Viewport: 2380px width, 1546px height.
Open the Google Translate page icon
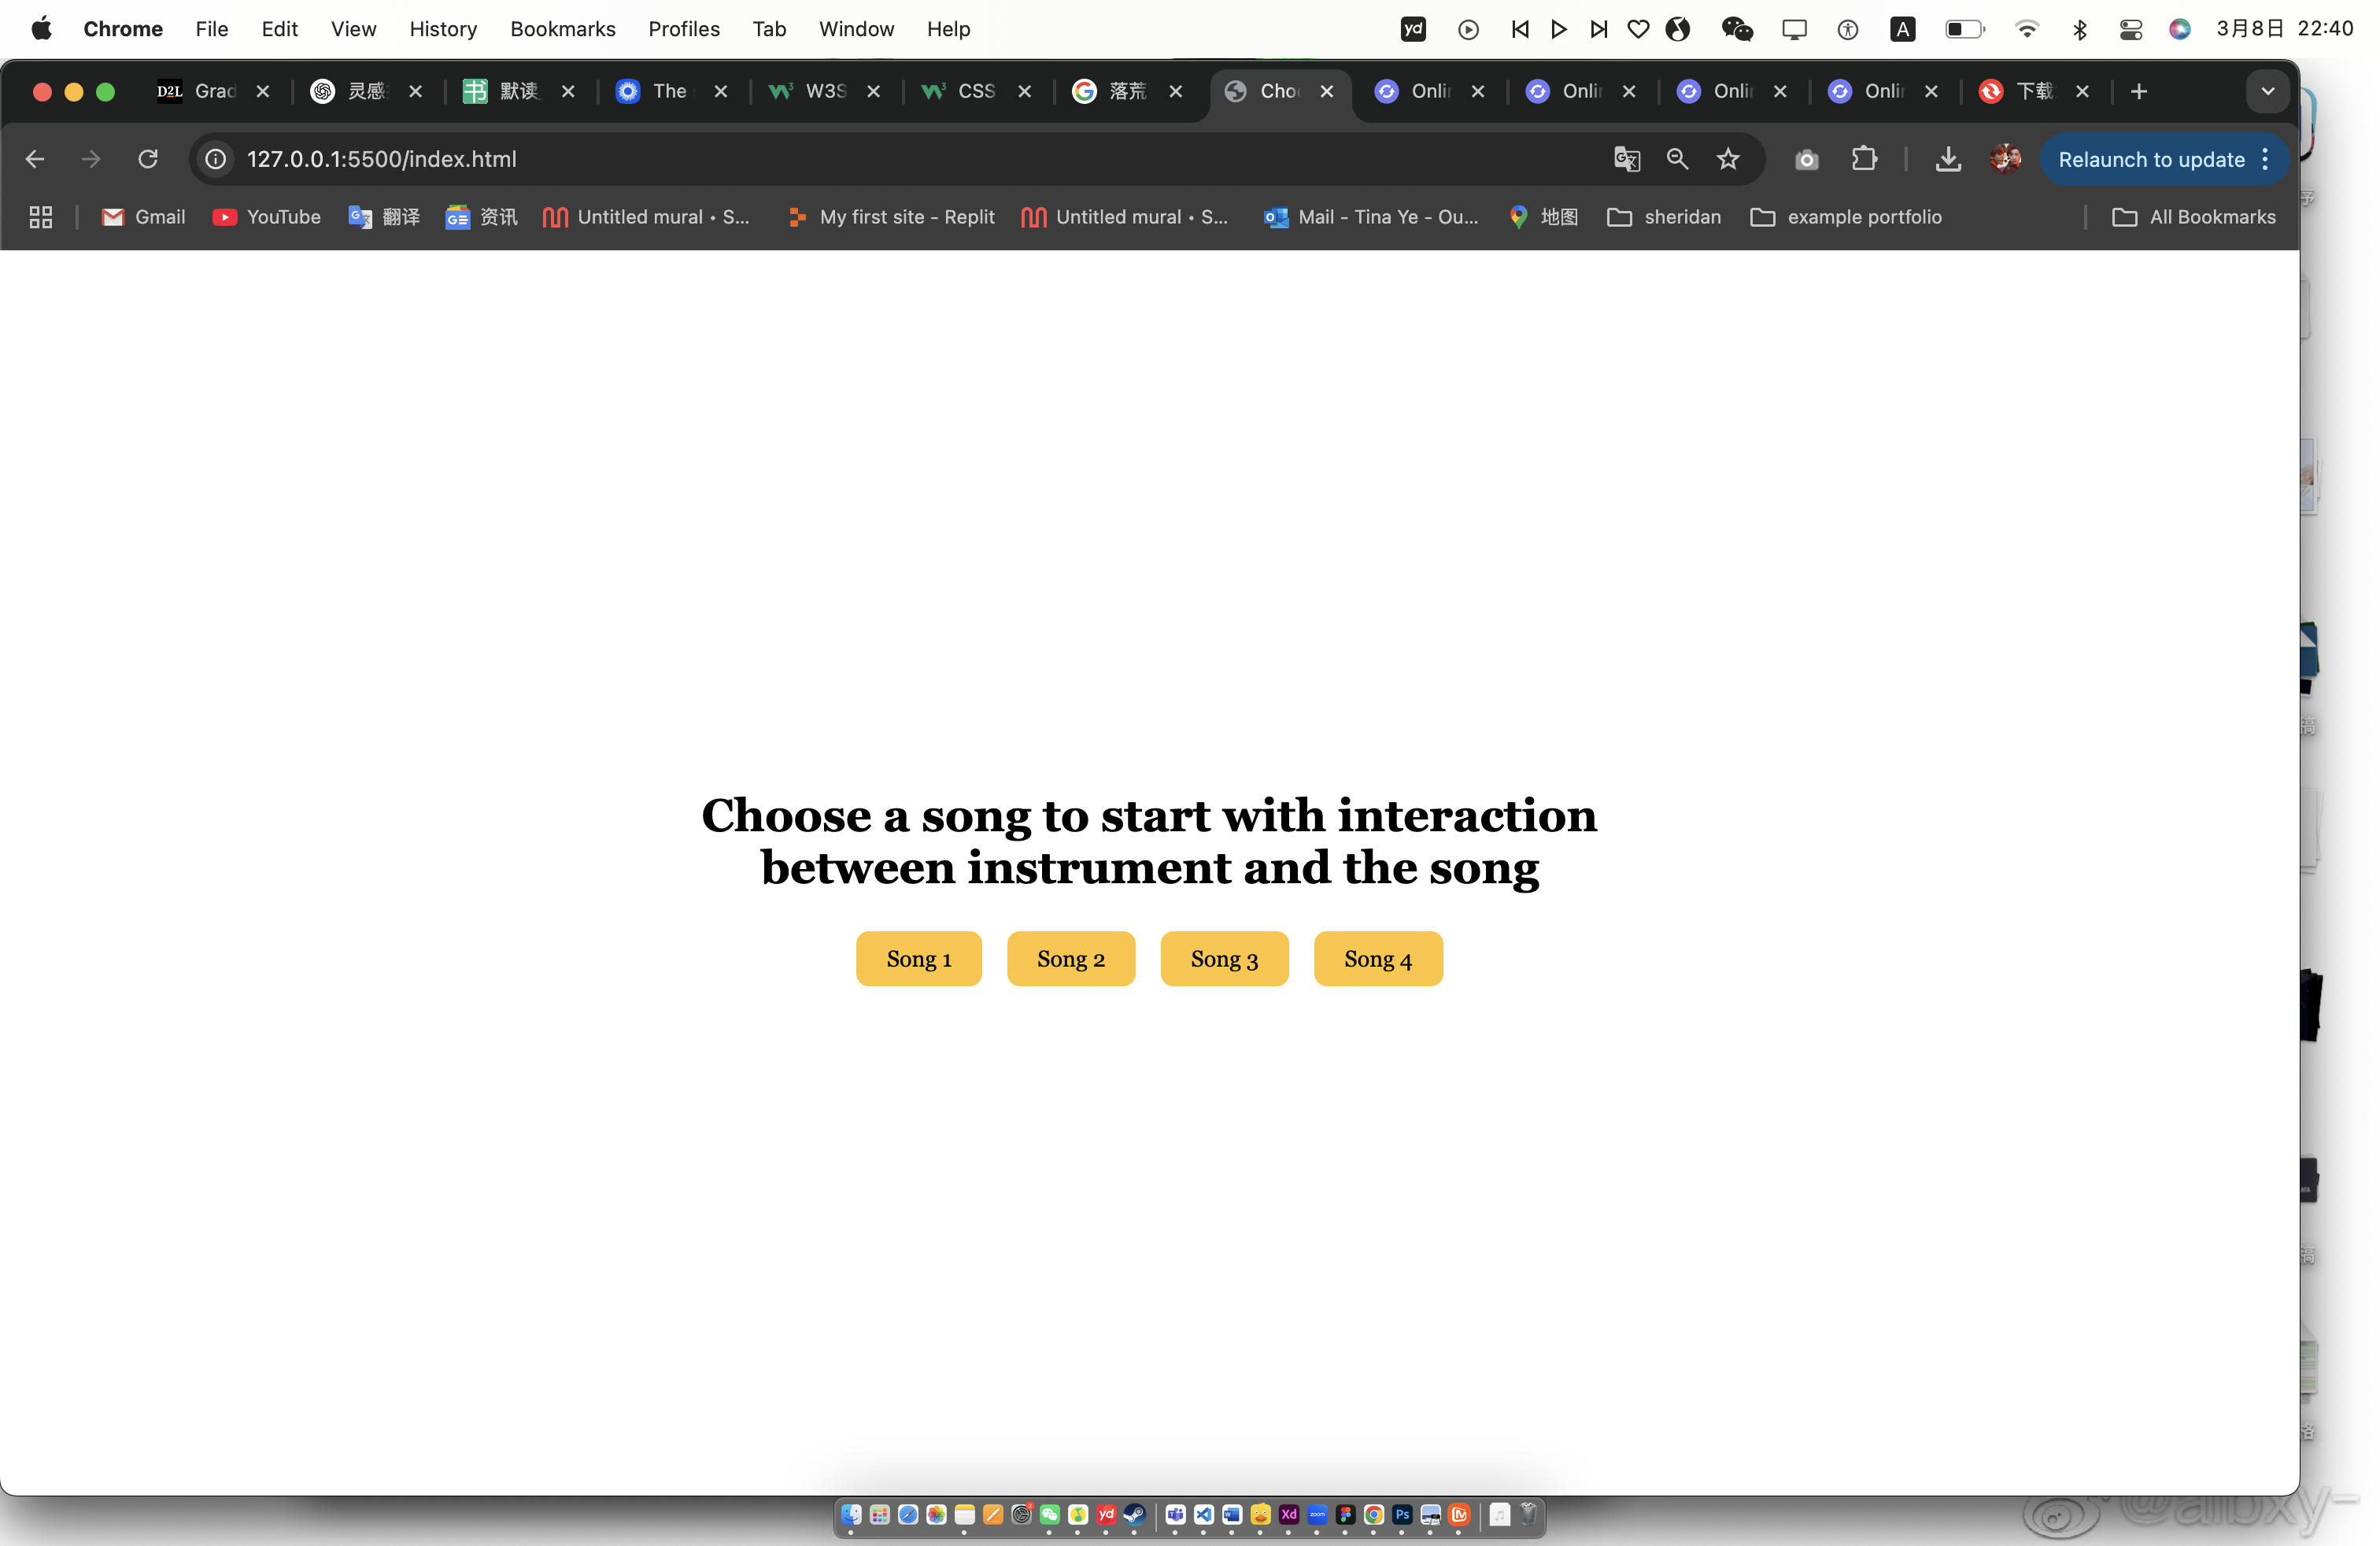point(1627,159)
